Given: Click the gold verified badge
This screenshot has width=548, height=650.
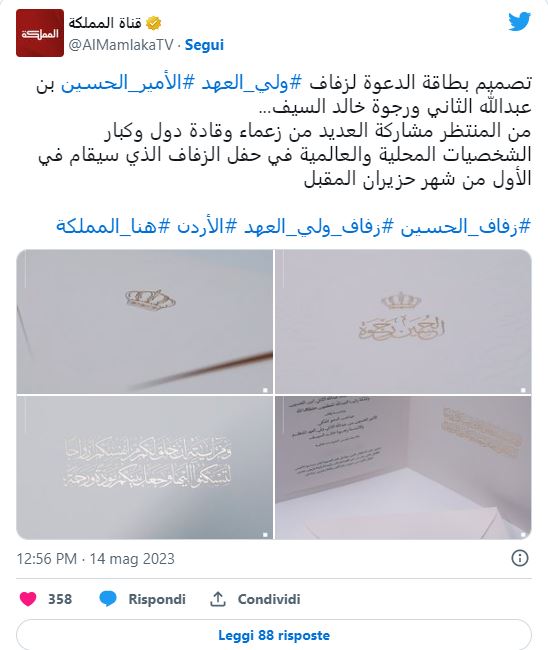Looking at the screenshot, I should tap(154, 23).
